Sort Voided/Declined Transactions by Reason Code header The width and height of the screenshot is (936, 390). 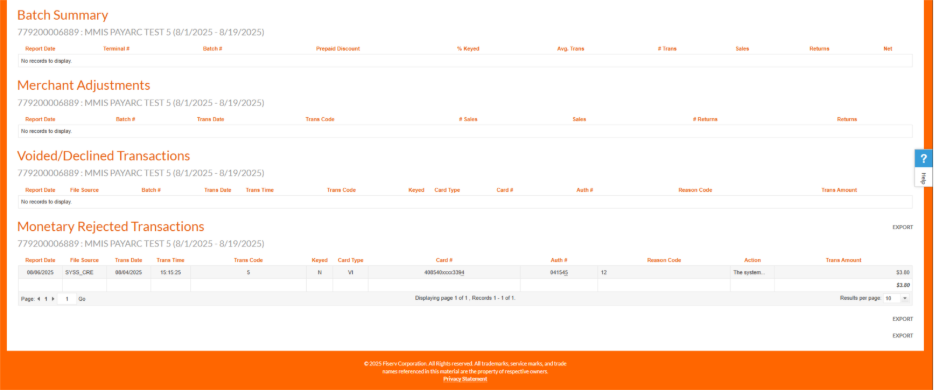point(695,190)
